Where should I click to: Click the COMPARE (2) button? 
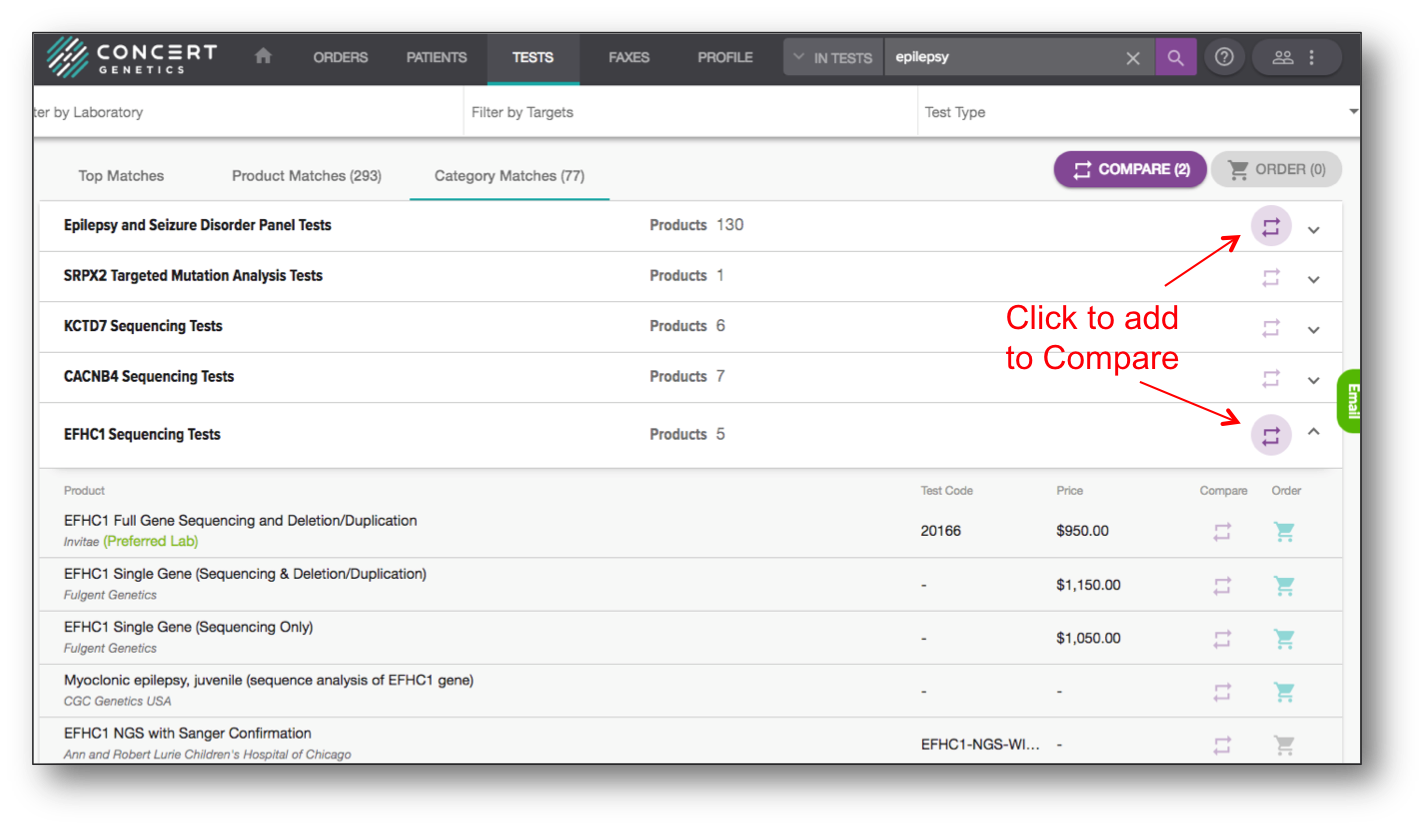click(1130, 170)
